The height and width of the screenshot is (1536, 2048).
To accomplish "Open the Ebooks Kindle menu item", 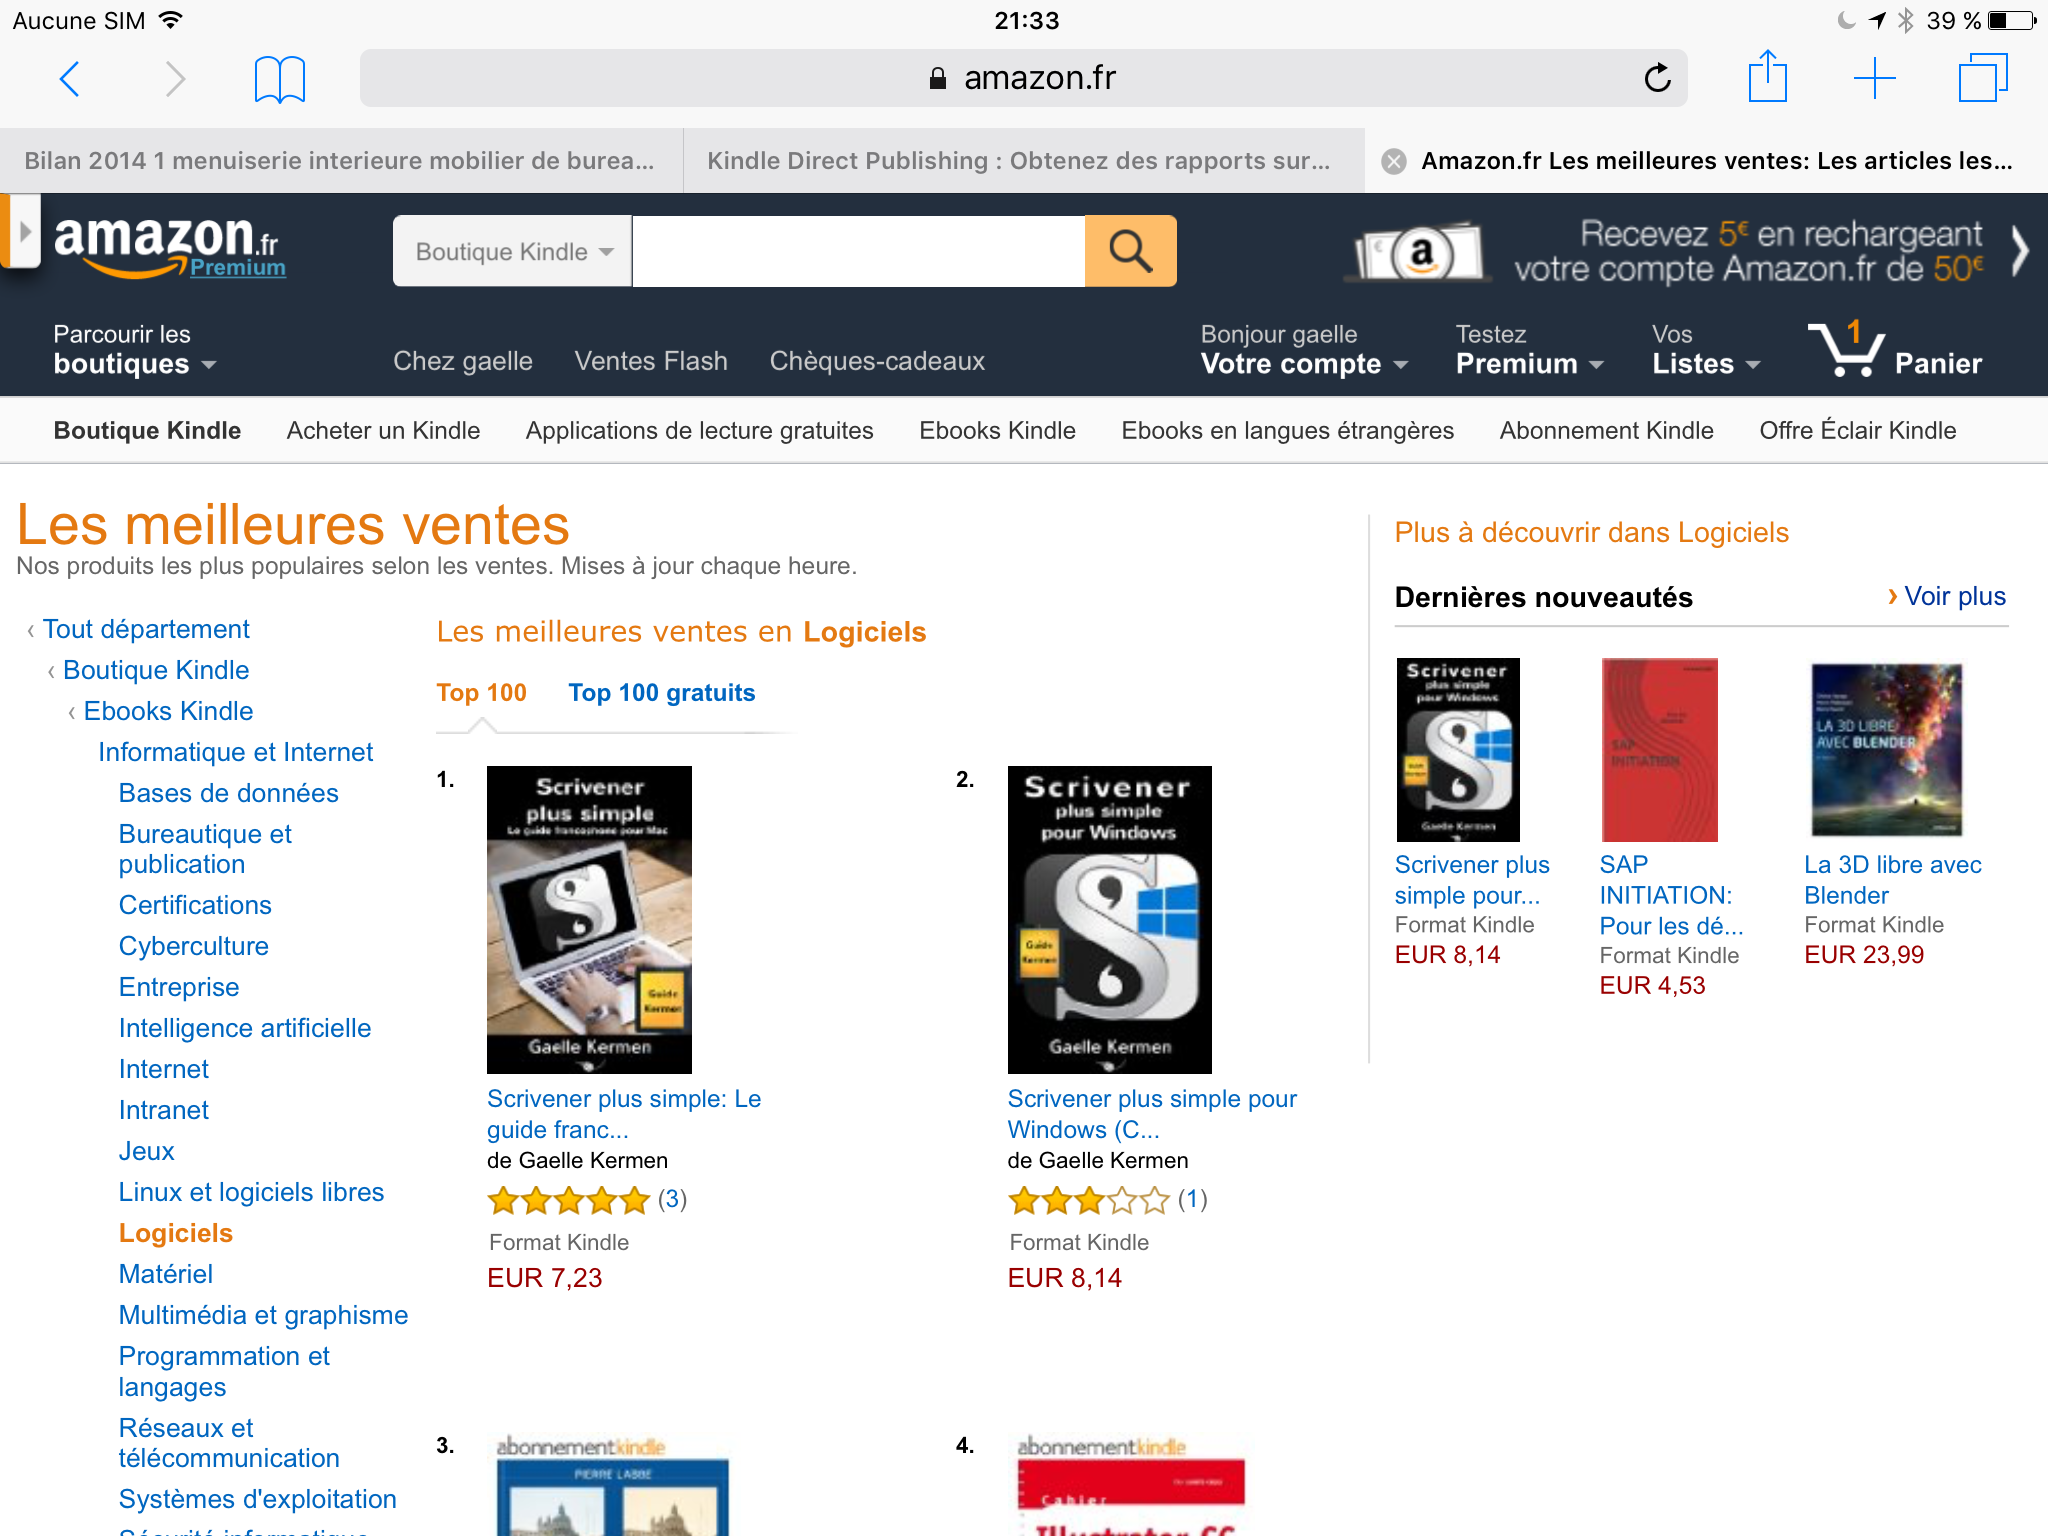I will pyautogui.click(x=997, y=431).
